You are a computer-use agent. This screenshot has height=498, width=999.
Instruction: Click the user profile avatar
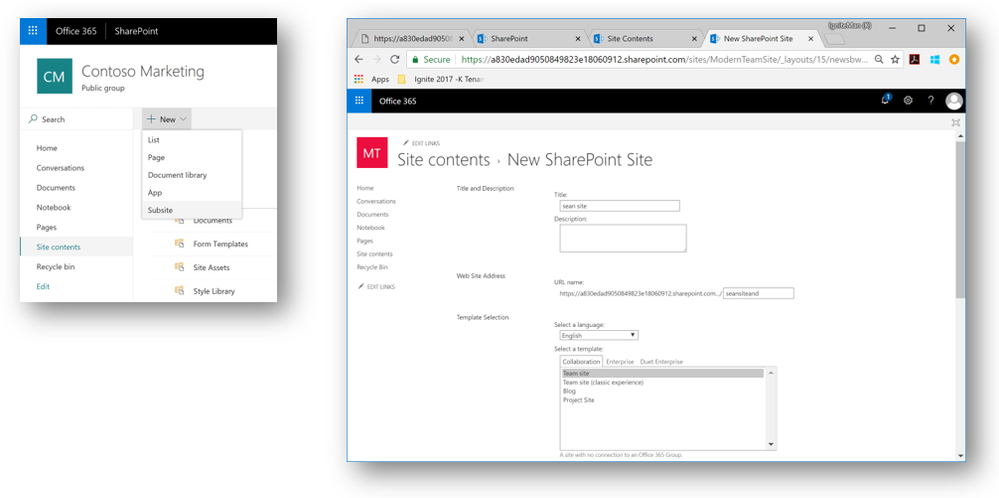pyautogui.click(x=954, y=101)
